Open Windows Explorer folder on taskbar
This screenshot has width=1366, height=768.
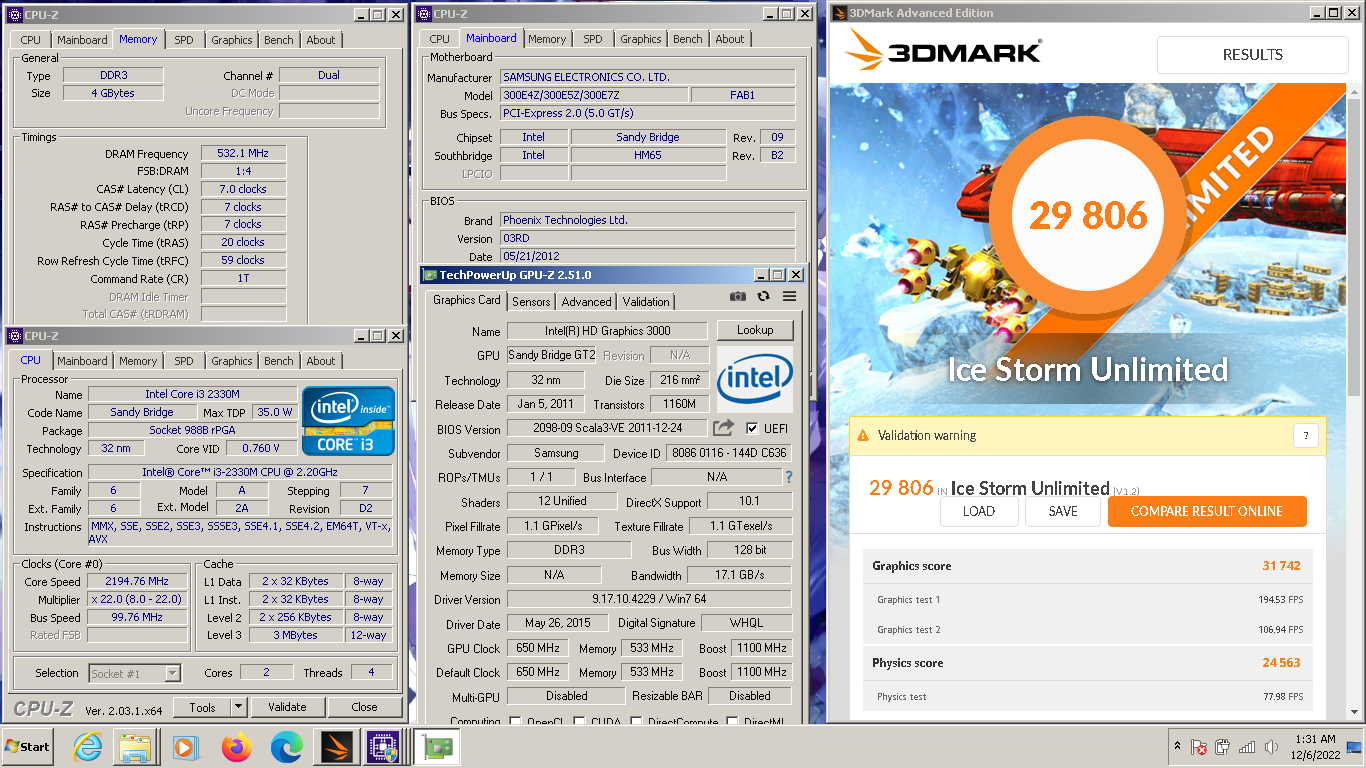point(134,746)
